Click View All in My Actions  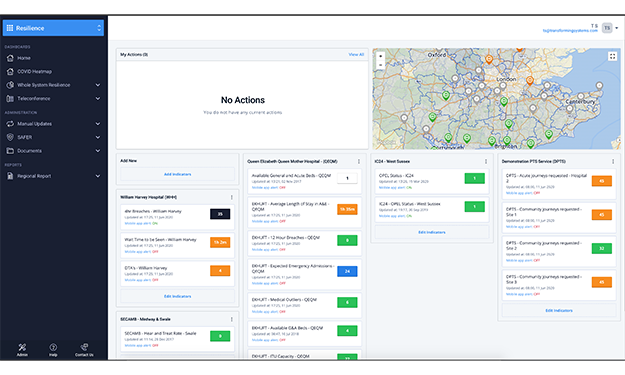[x=356, y=55]
